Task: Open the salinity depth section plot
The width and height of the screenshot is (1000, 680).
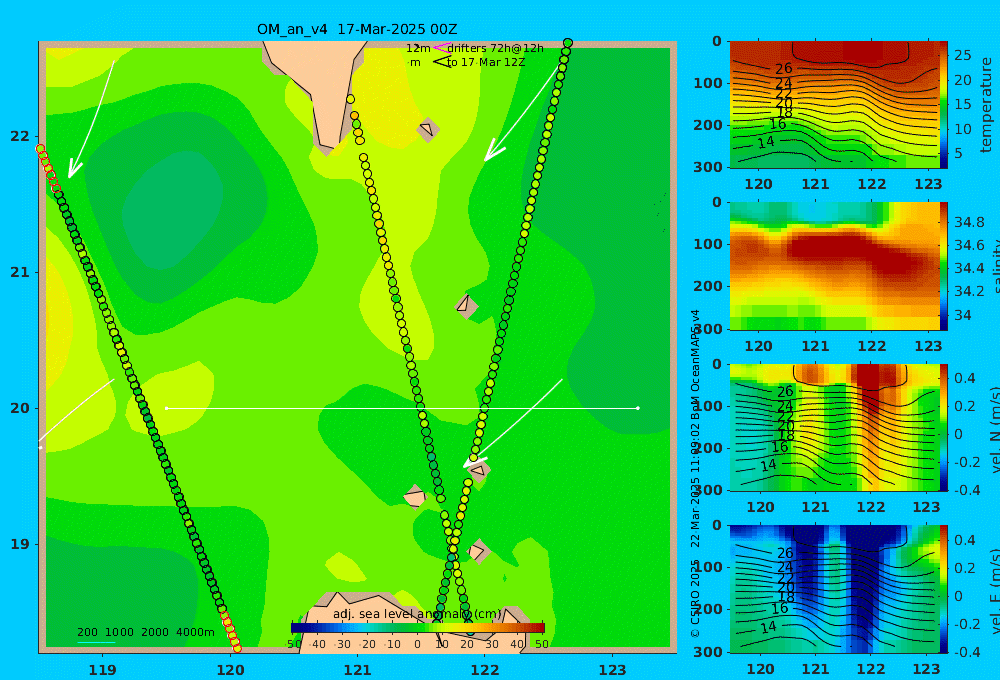Action: 834,266
